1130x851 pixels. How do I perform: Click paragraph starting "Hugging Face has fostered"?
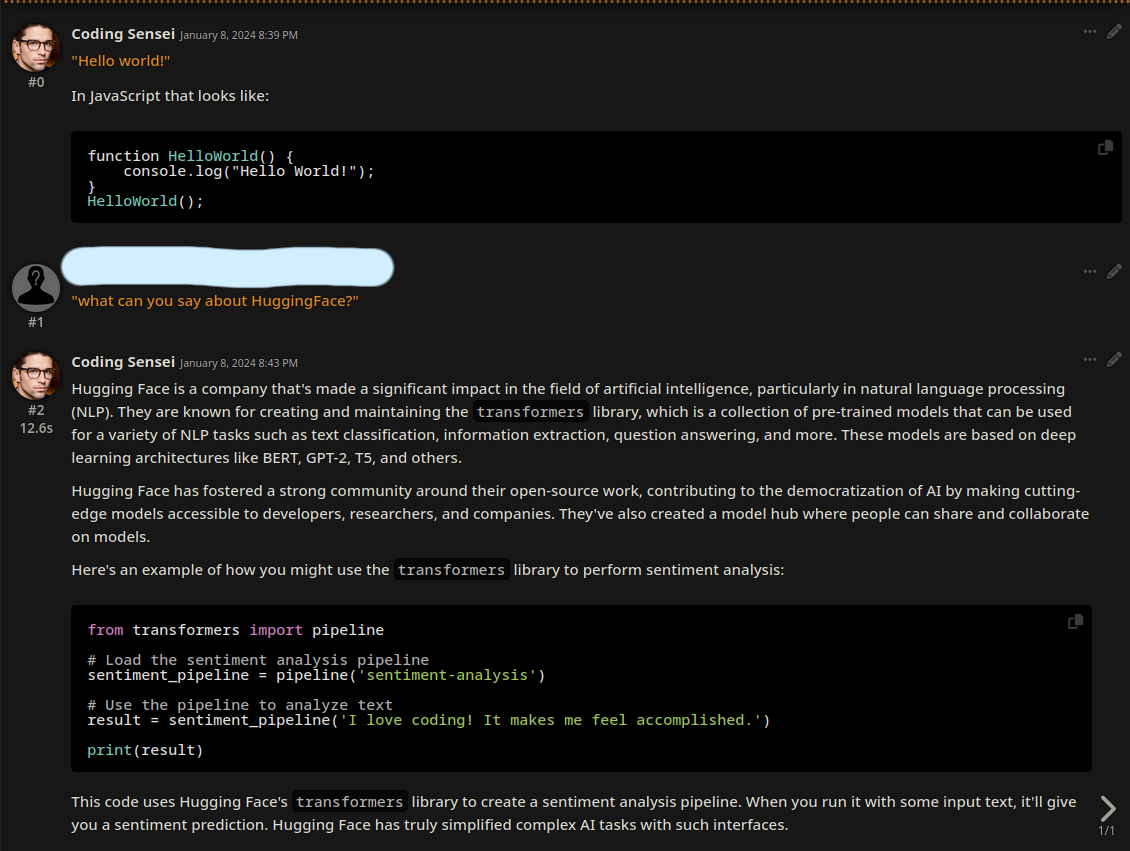pos(580,514)
